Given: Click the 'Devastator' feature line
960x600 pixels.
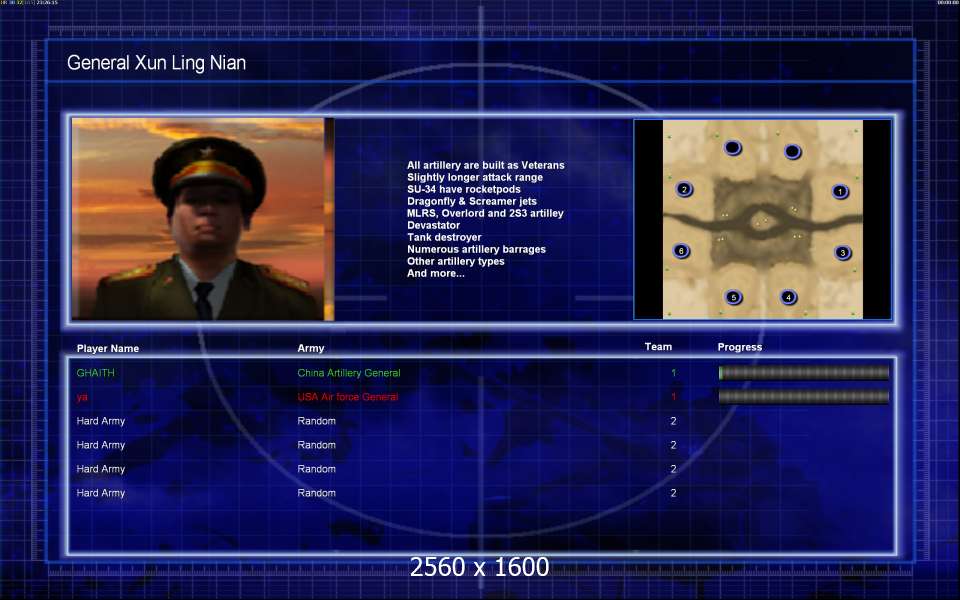Looking at the screenshot, I should (433, 225).
